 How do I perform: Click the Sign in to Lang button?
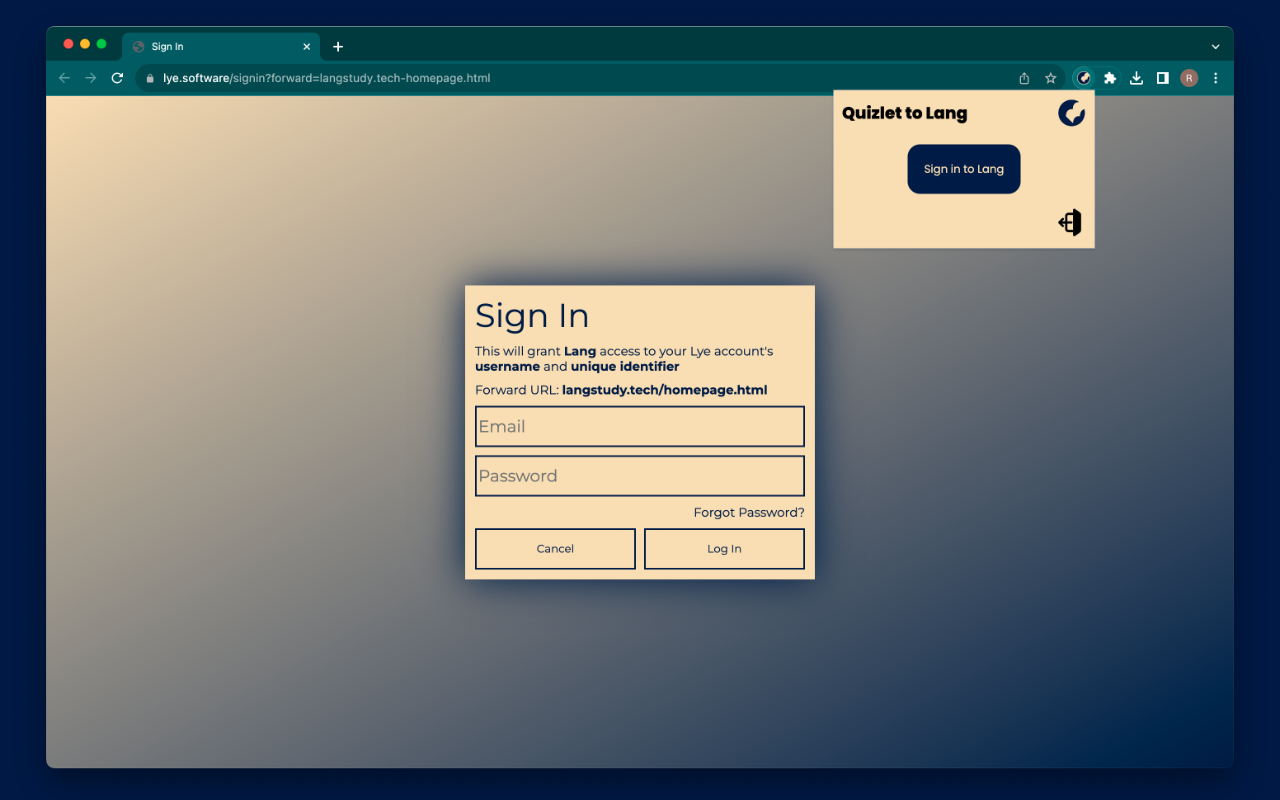pyautogui.click(x=964, y=169)
